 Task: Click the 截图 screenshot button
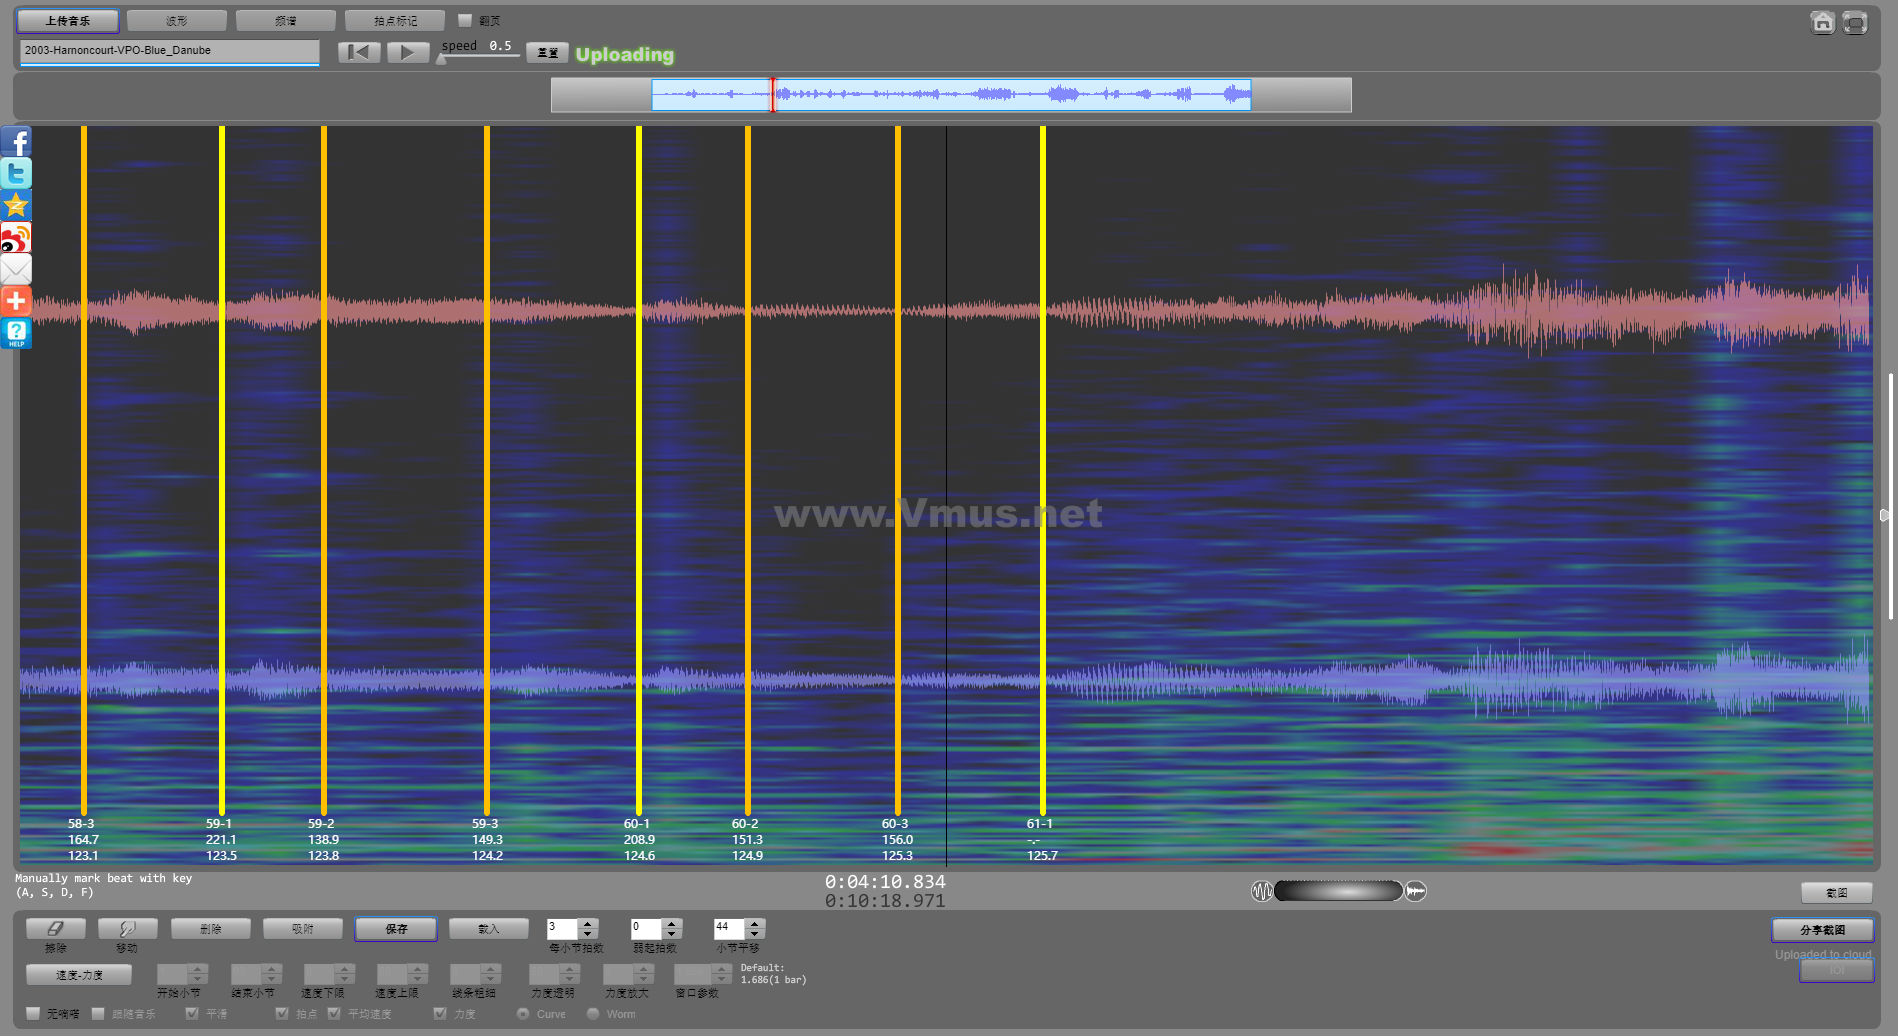click(1837, 893)
